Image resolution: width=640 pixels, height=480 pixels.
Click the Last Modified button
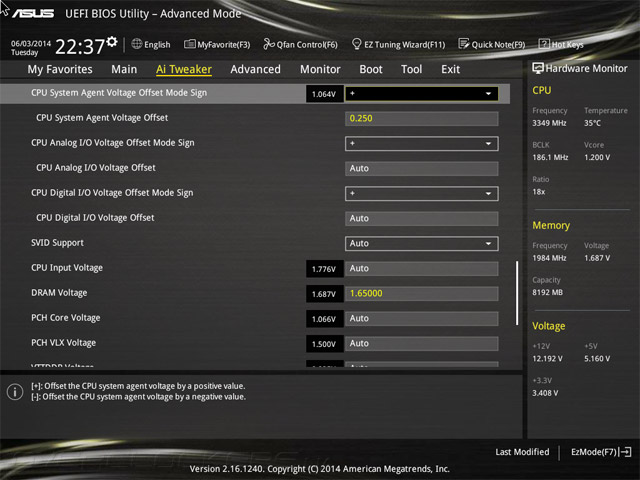[x=522, y=452]
